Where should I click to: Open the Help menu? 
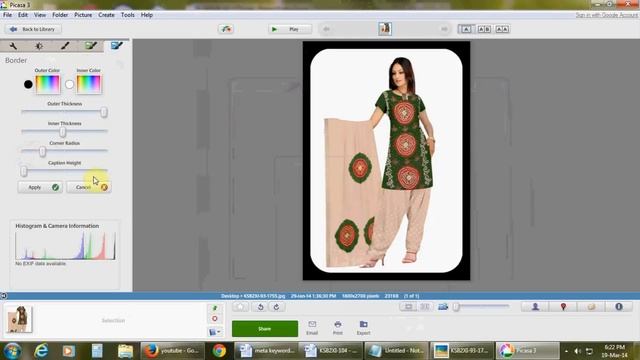click(147, 15)
